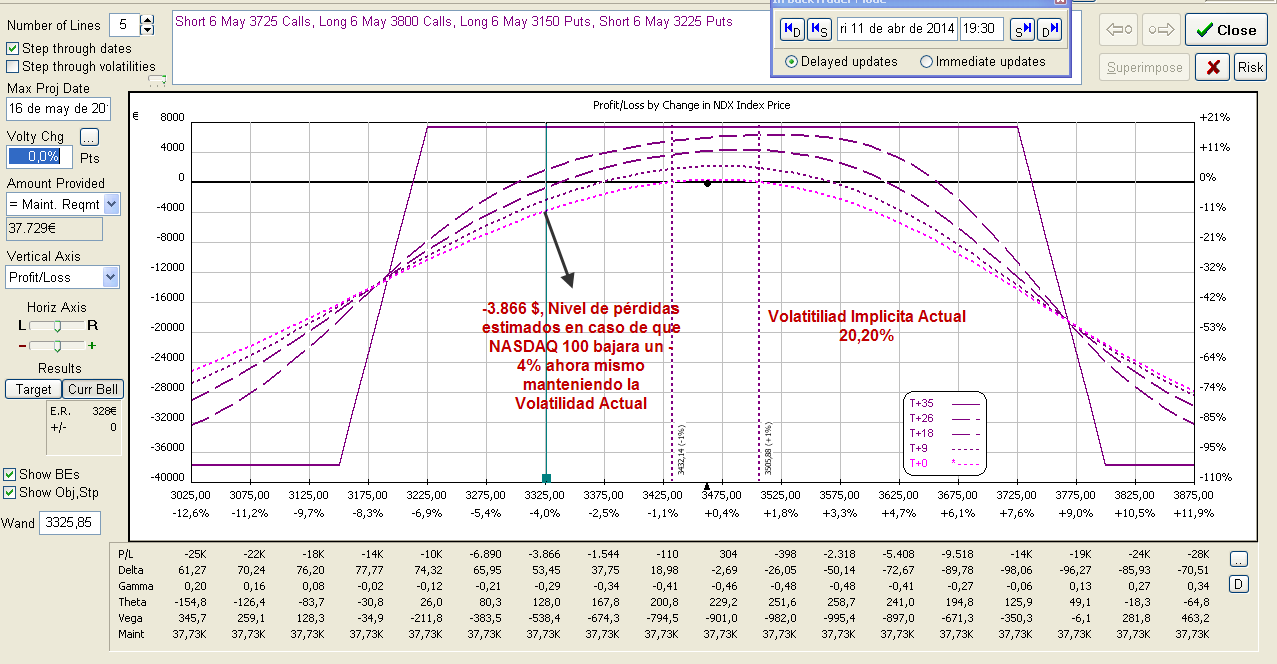Screen dimensions: 1277x664
Task: Toggle Step through dates checkbox
Action: tap(13, 48)
